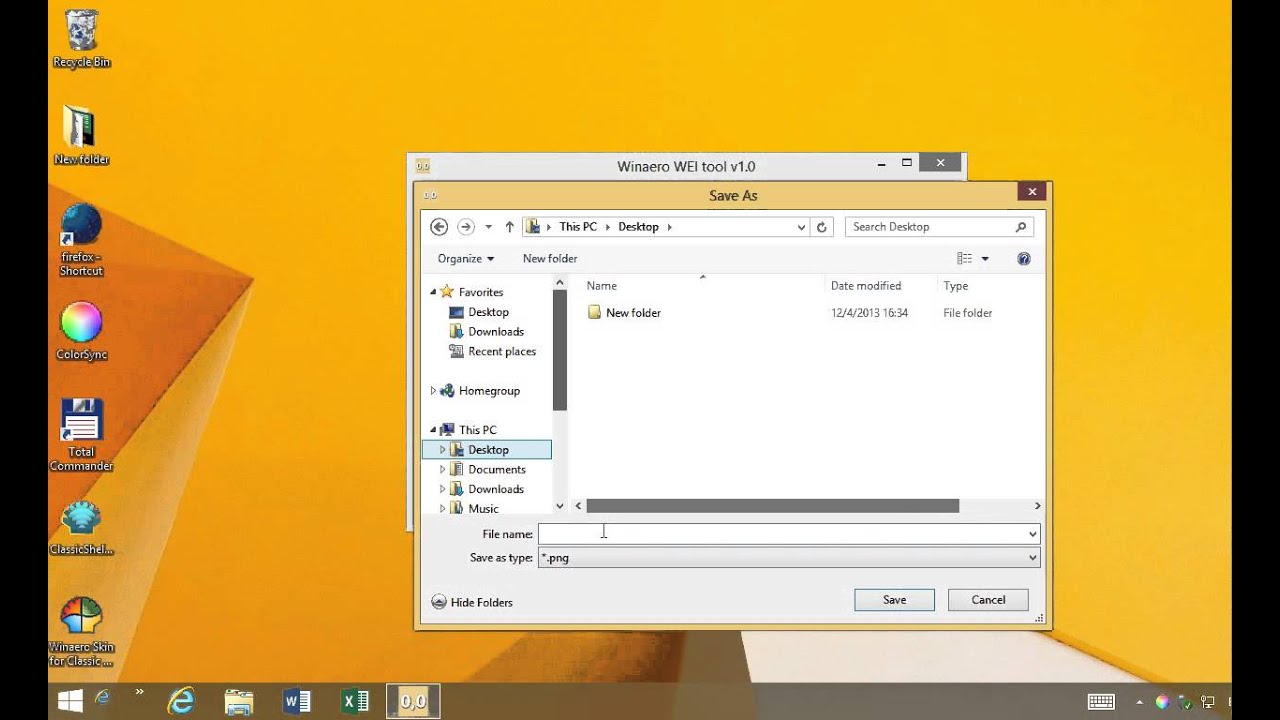
Task: Show hidden tray icons arrow
Action: coord(1141,702)
